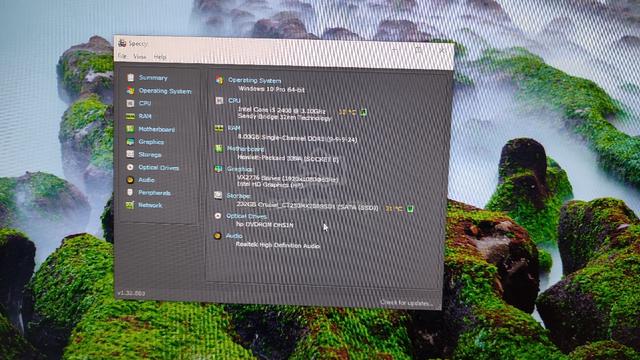This screenshot has height=360, width=640.
Task: Click the CPU chip icon in the sidebar
Action: click(130, 103)
